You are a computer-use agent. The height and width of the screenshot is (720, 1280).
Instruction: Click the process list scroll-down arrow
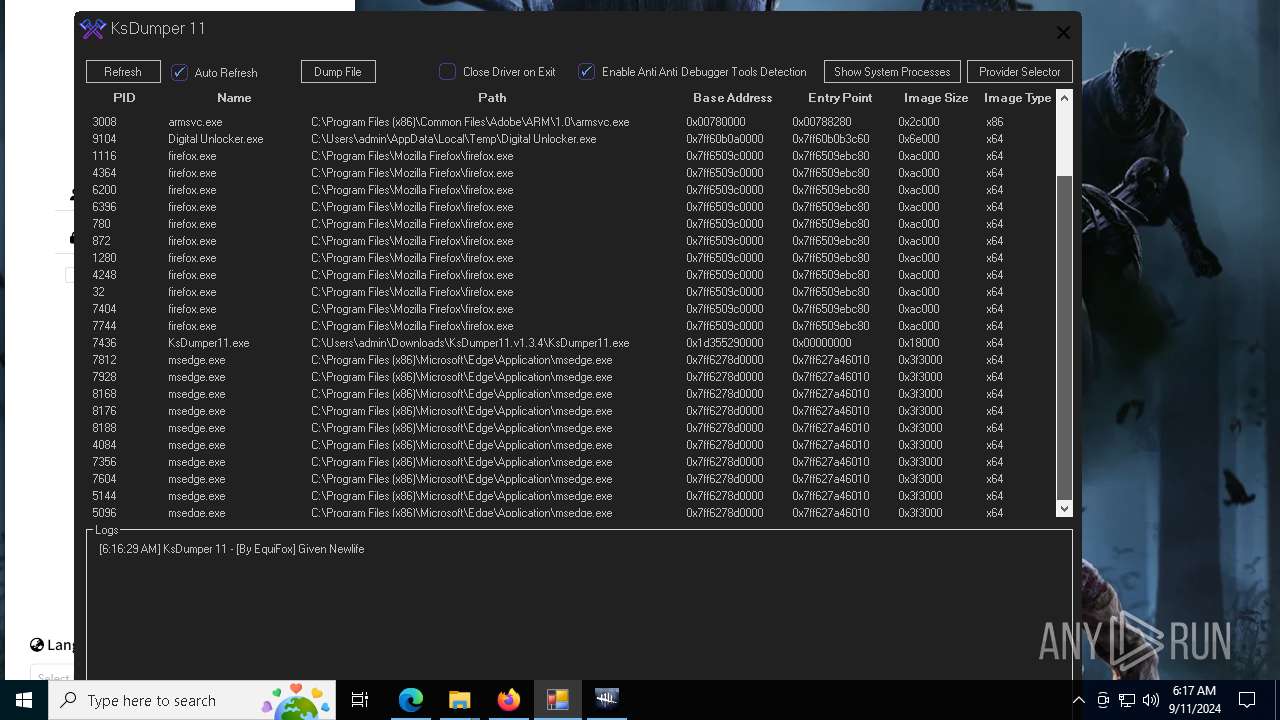1064,508
